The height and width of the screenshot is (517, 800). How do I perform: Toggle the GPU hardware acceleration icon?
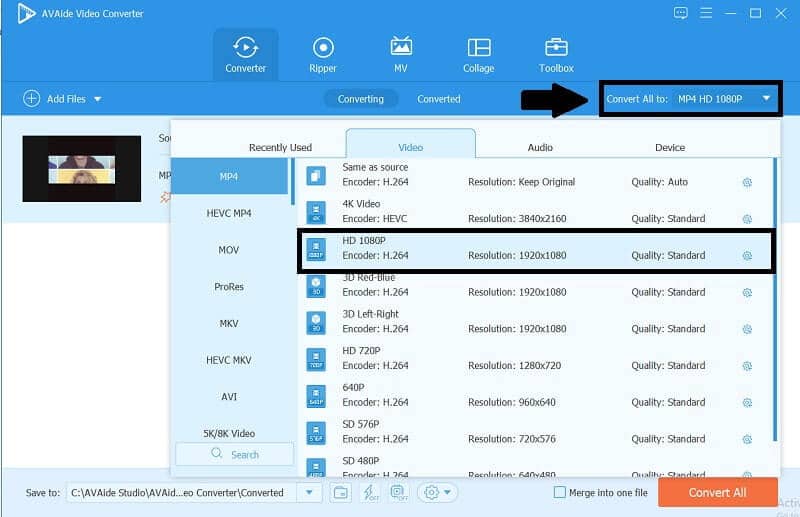click(399, 493)
